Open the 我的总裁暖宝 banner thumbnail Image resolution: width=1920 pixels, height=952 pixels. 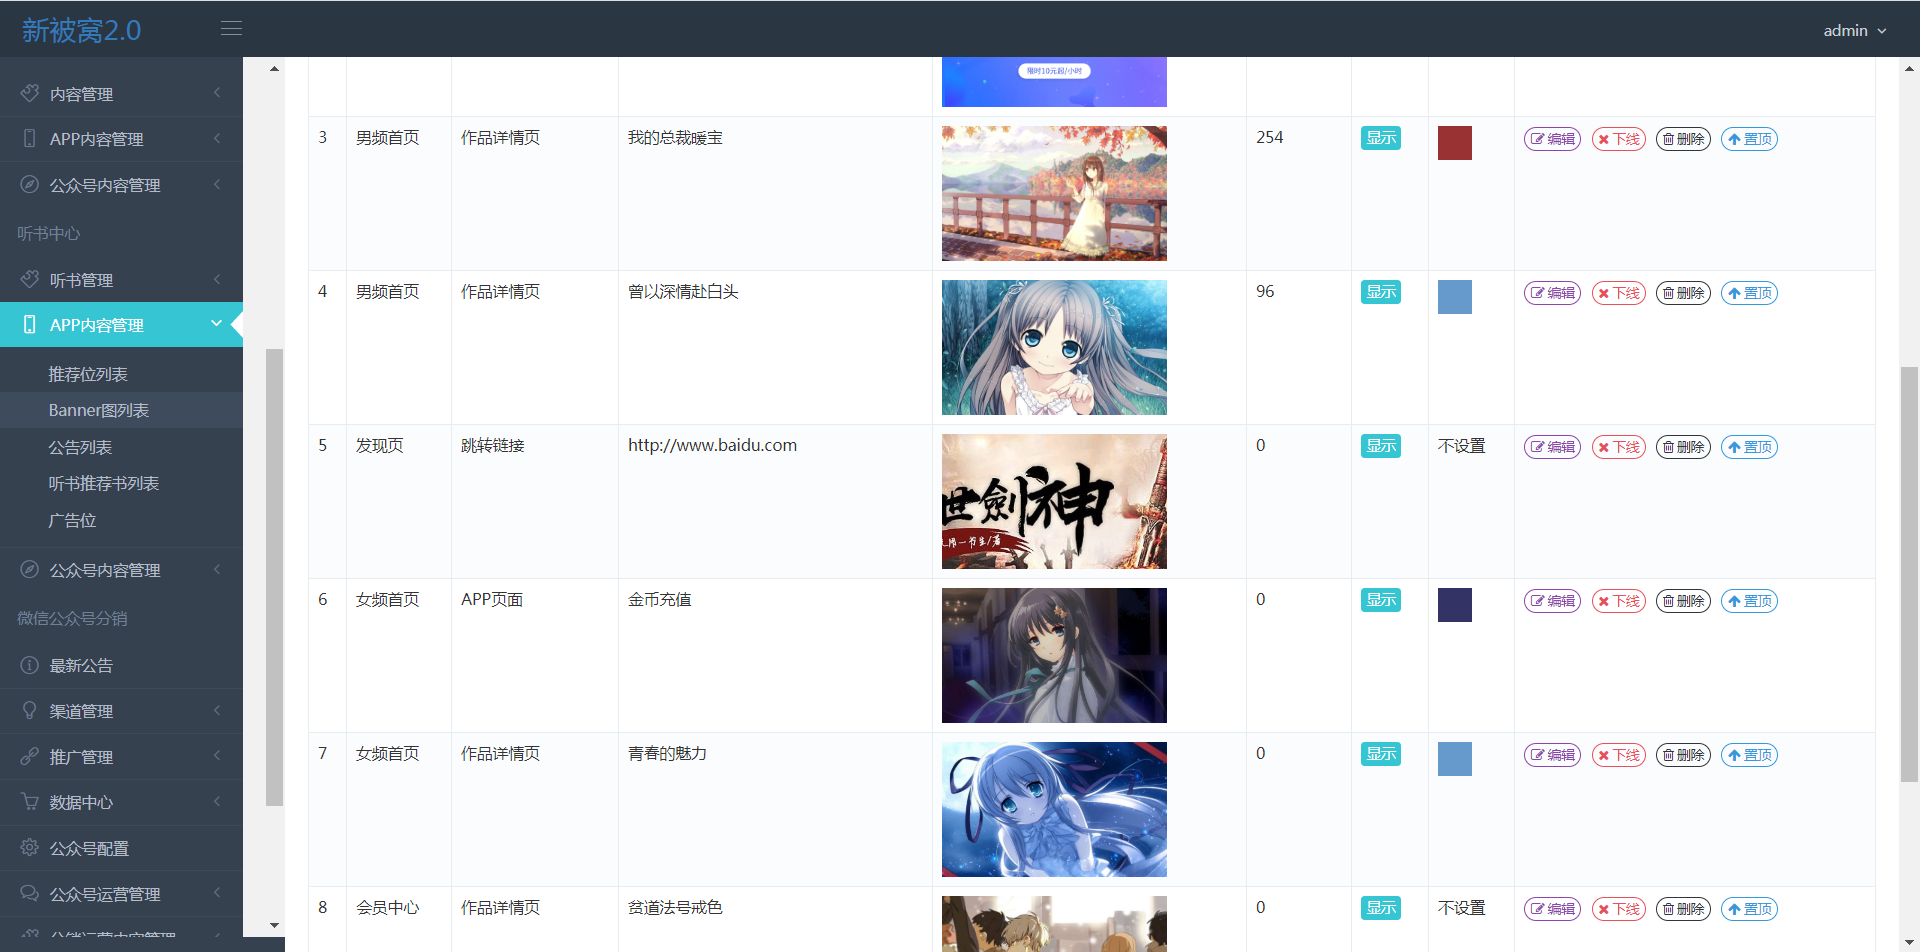(x=1054, y=193)
